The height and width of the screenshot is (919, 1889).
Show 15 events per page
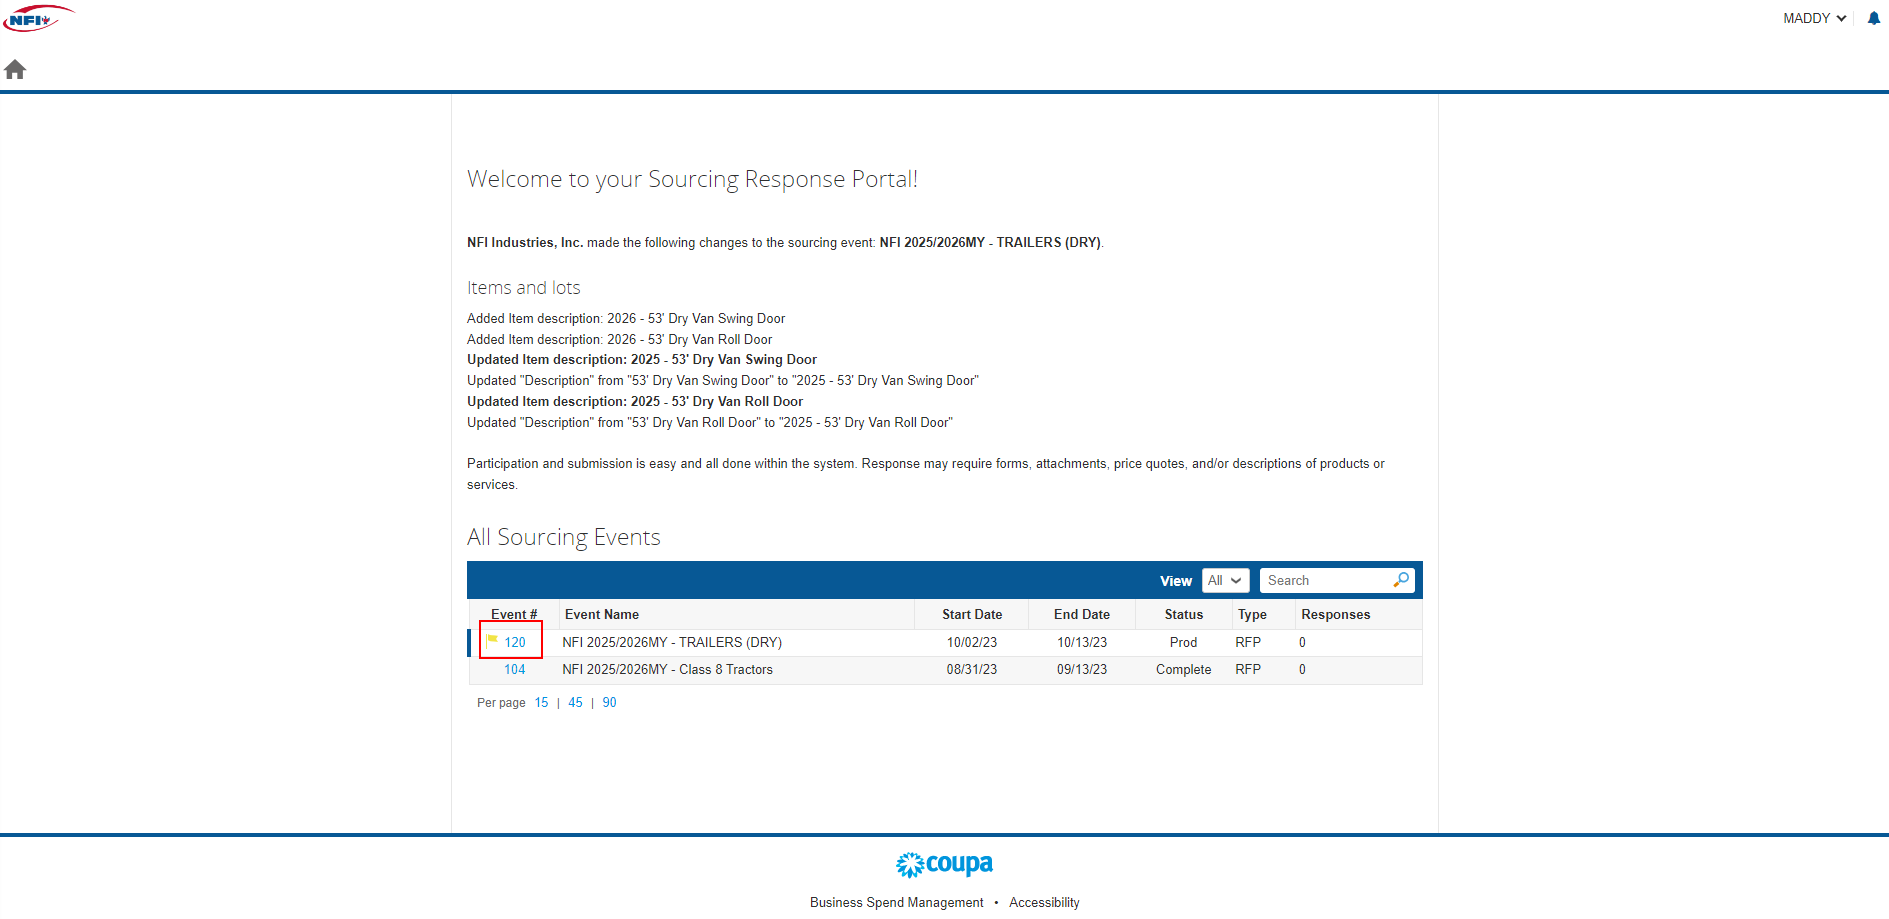point(541,702)
